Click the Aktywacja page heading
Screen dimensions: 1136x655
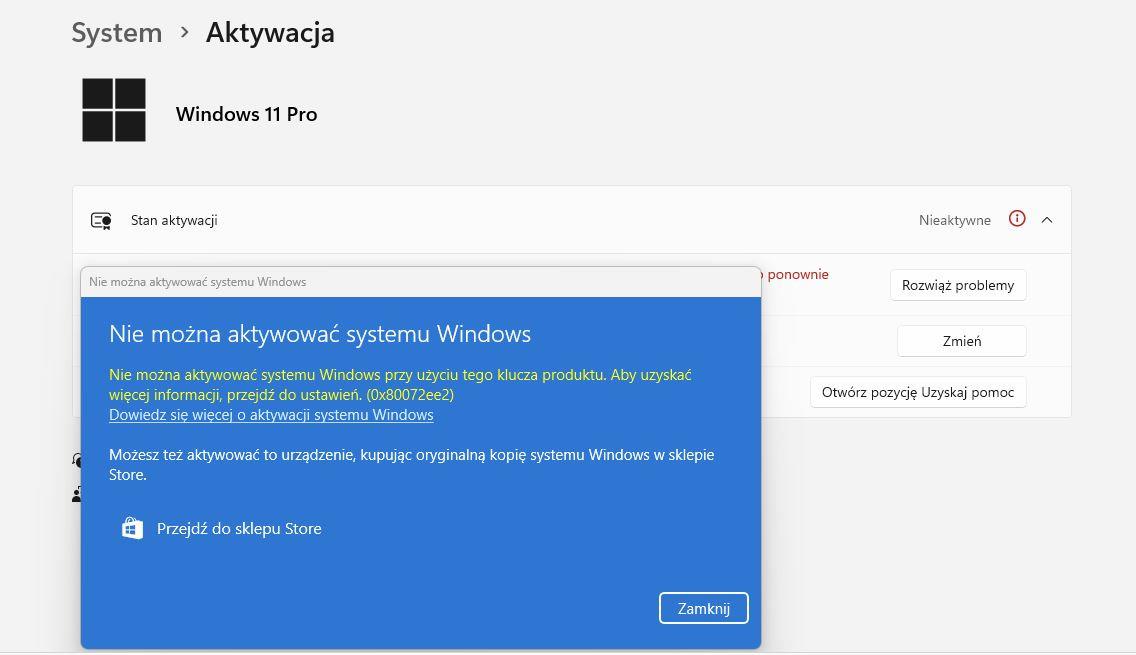270,33
